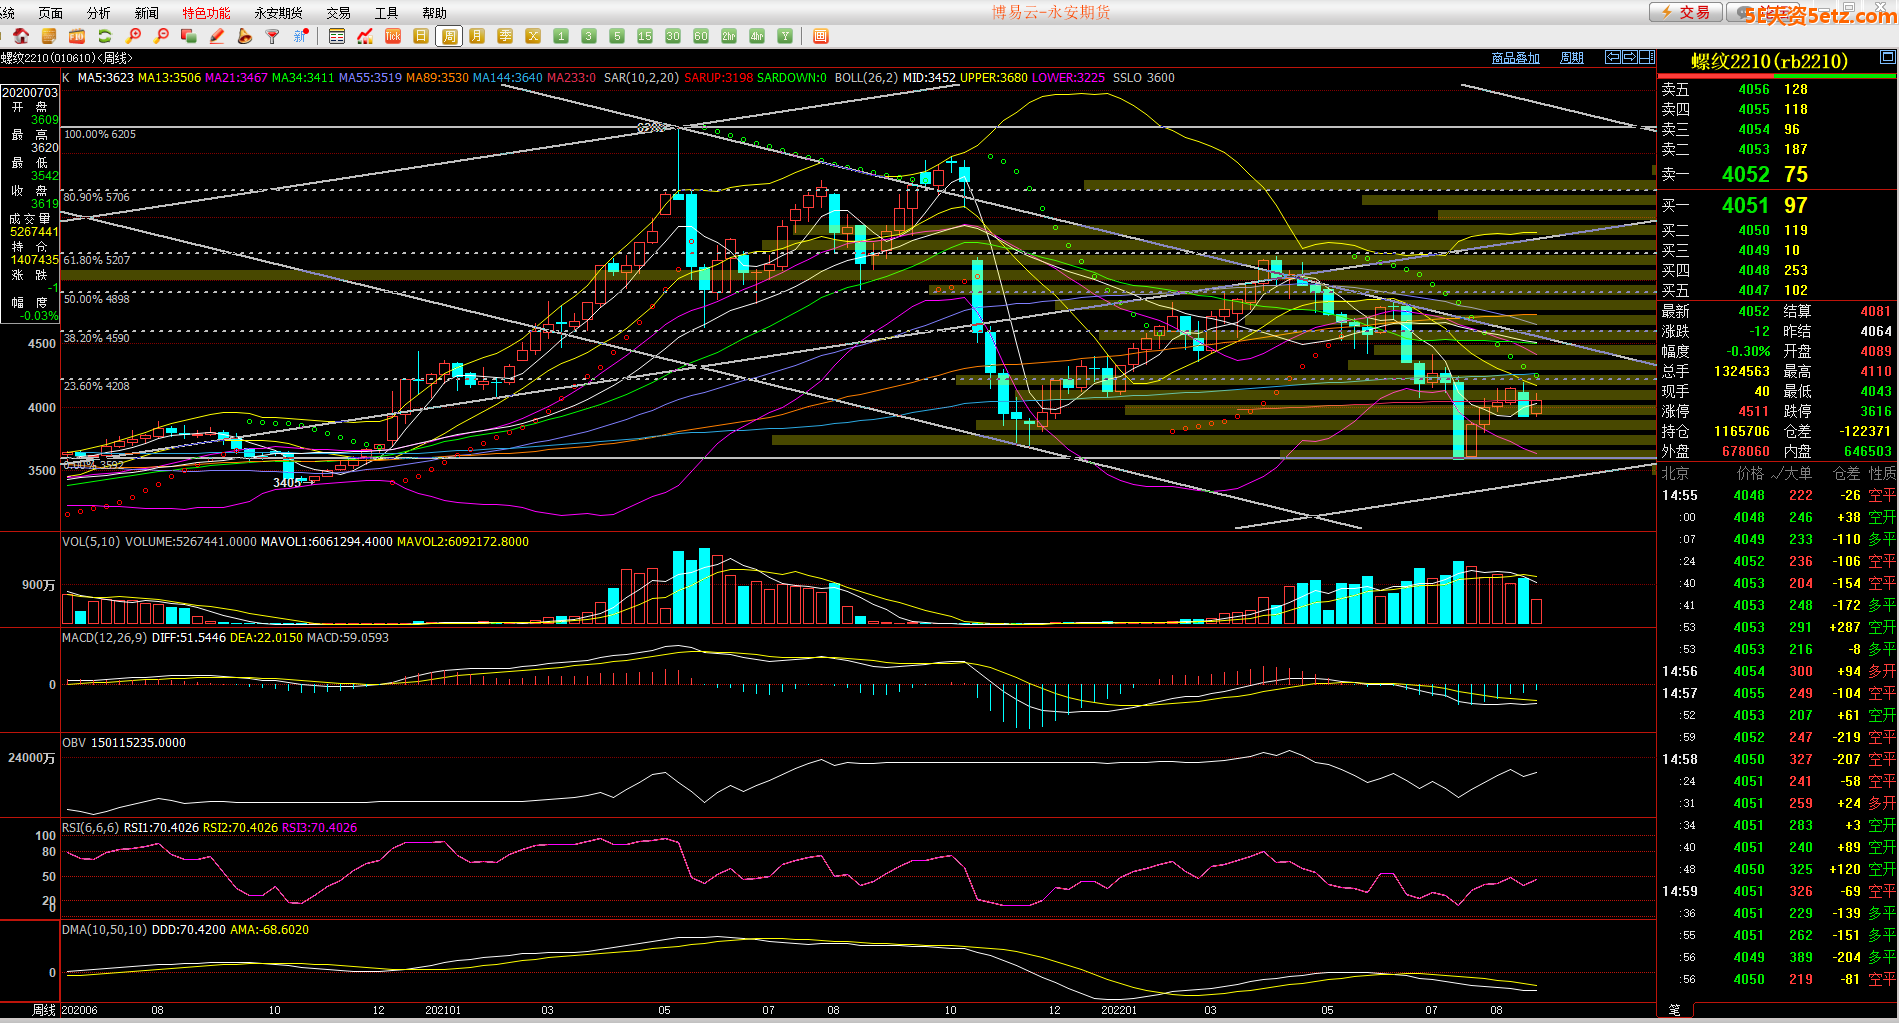The image size is (1899, 1023).
Task: Open the 帮助 menu
Action: [434, 13]
